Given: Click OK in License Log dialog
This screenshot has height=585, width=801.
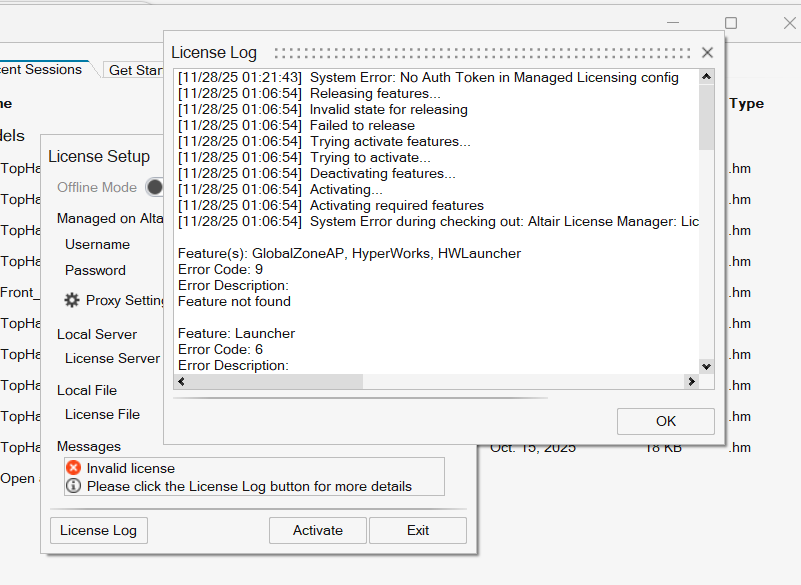Looking at the screenshot, I should (x=666, y=422).
